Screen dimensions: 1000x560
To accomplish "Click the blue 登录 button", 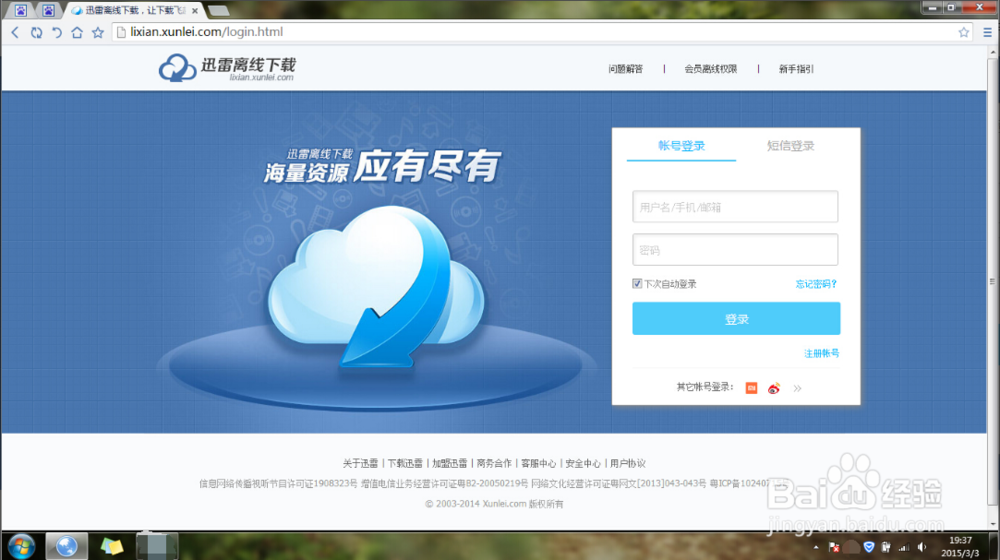I will (x=736, y=318).
